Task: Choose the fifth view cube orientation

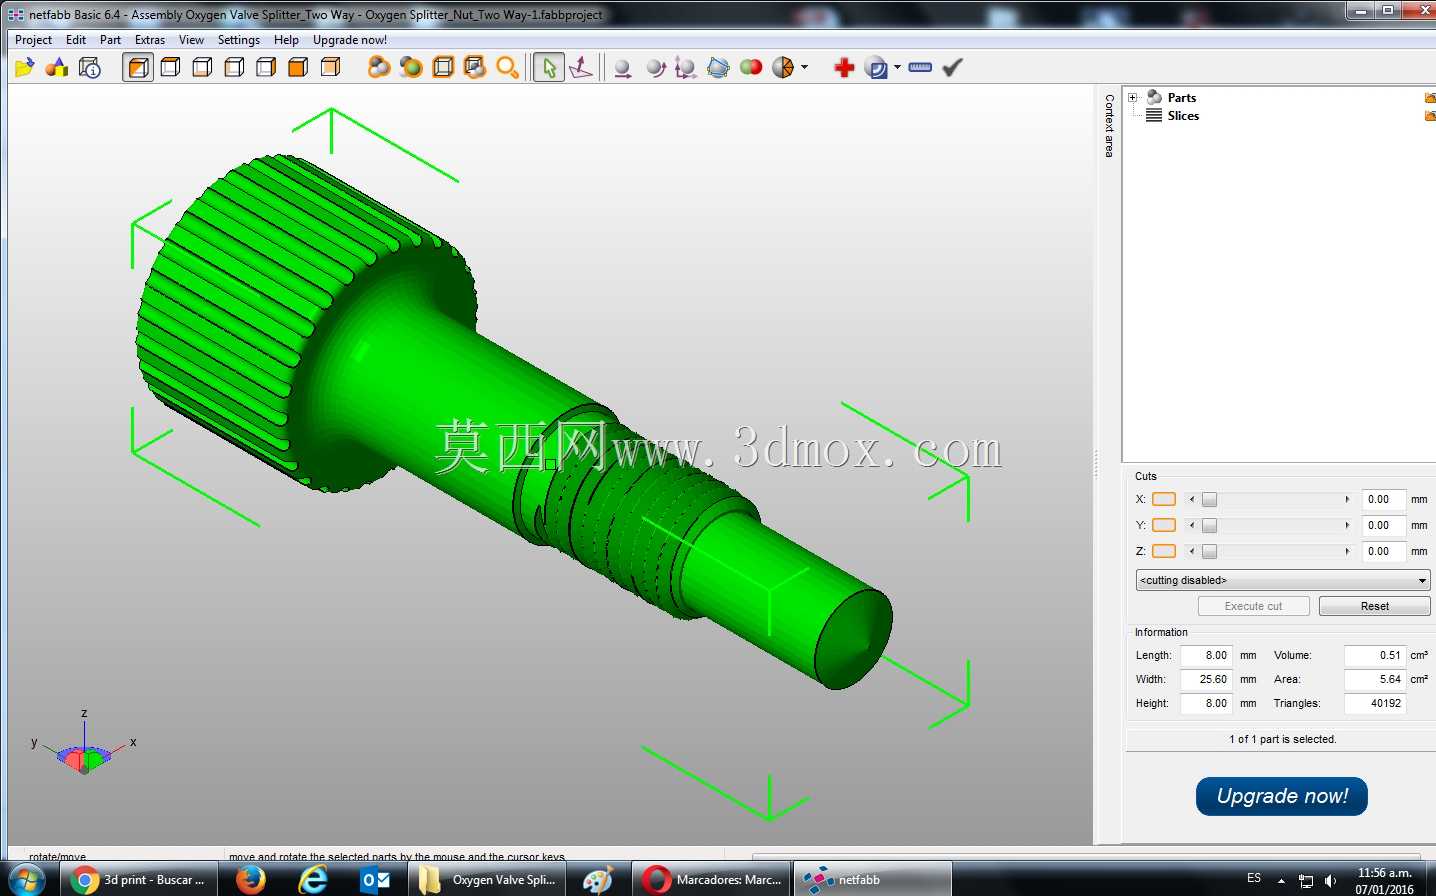Action: point(266,68)
